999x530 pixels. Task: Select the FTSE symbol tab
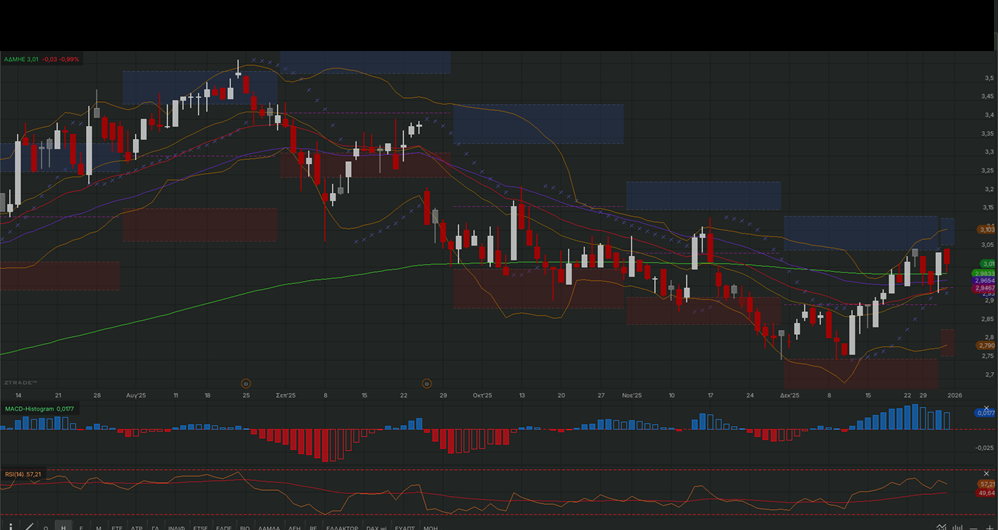click(x=200, y=527)
